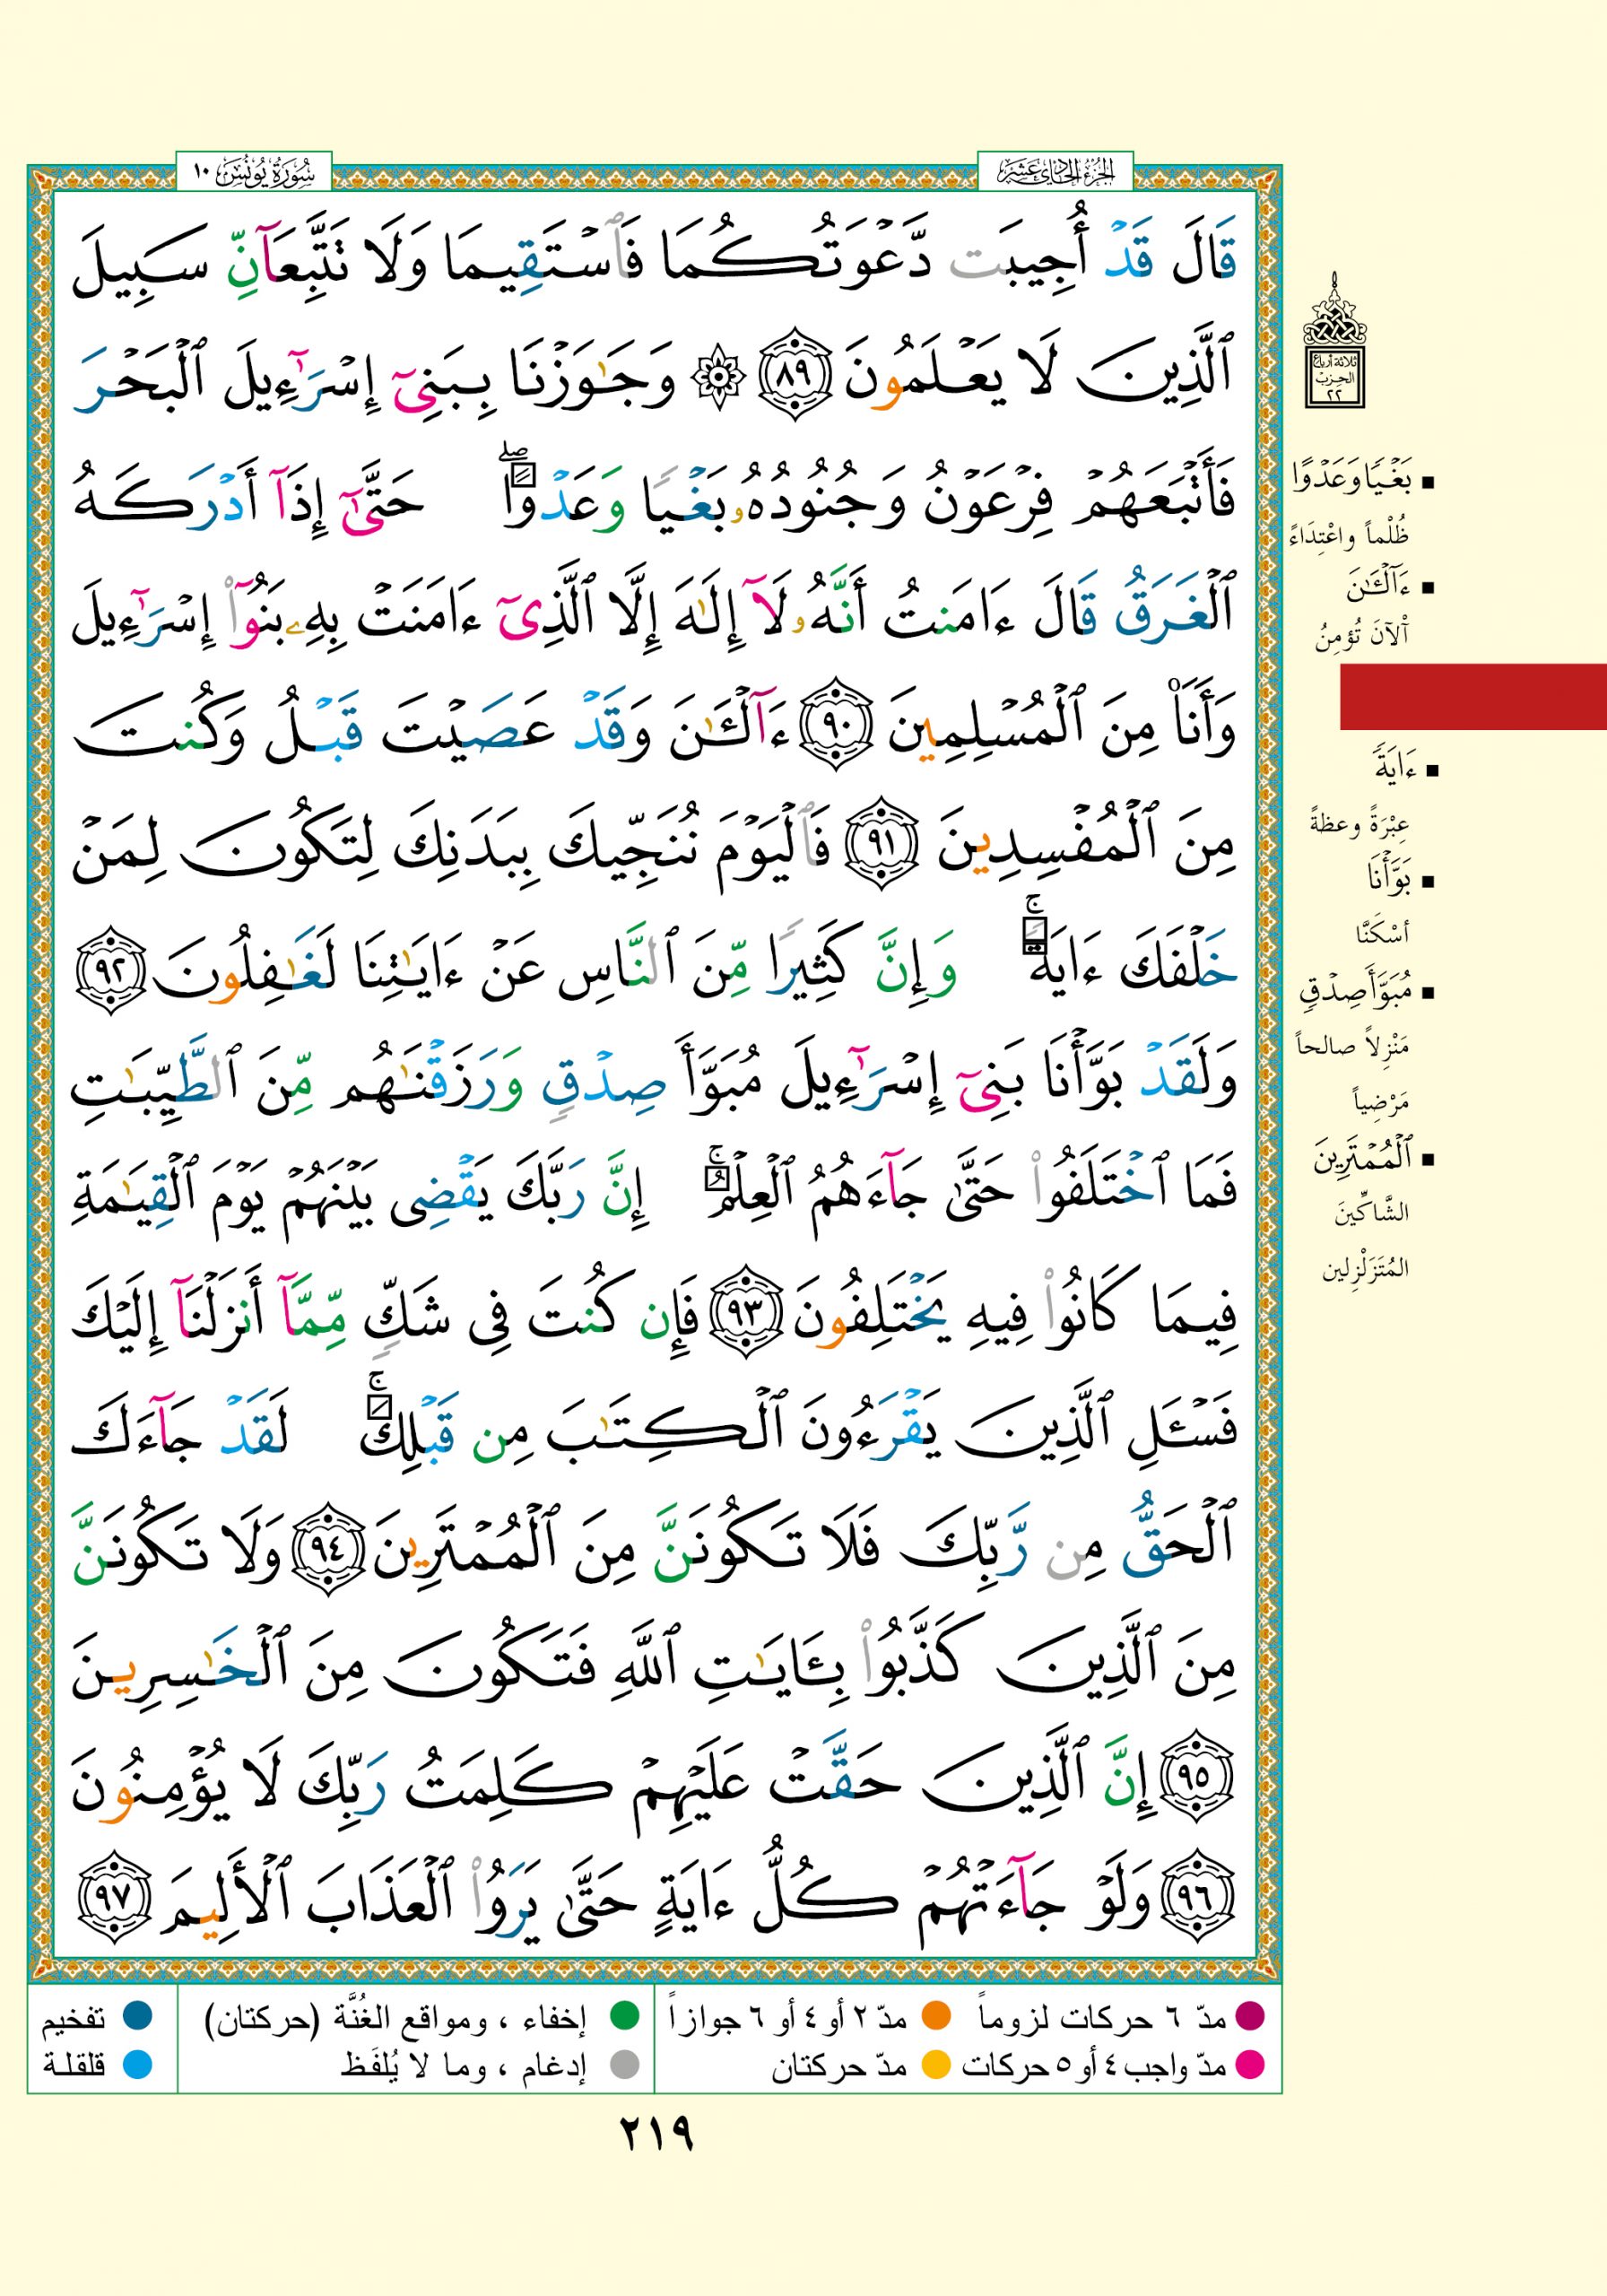Click the eight-pointed star hizb symbol after verse 89

pyautogui.click(x=719, y=379)
